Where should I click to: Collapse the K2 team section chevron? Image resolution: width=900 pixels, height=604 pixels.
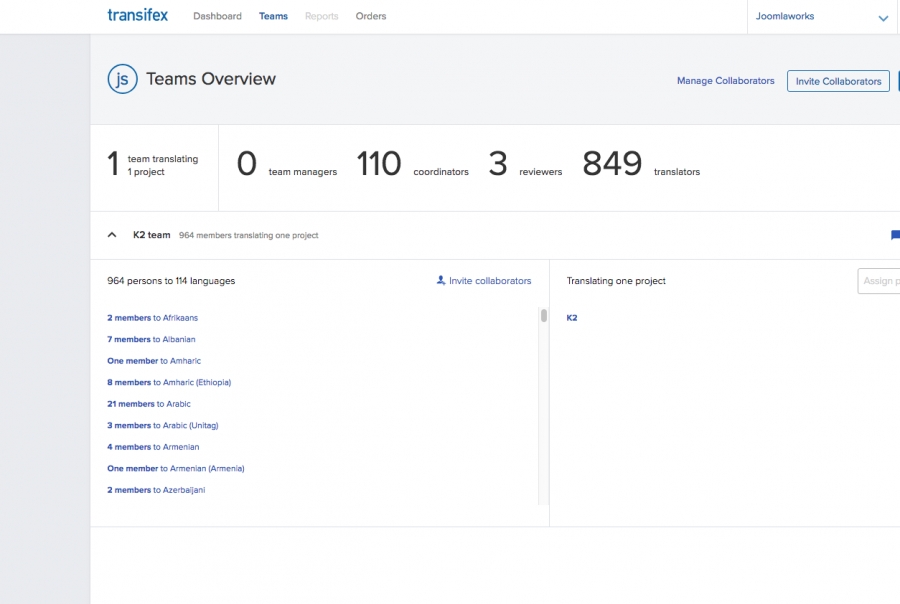[x=112, y=235]
